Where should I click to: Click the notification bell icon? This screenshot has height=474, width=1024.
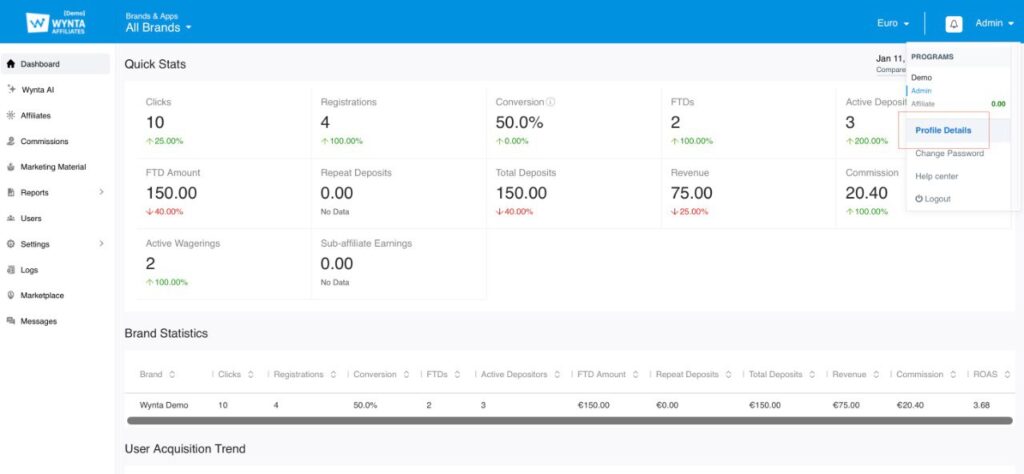[x=953, y=23]
